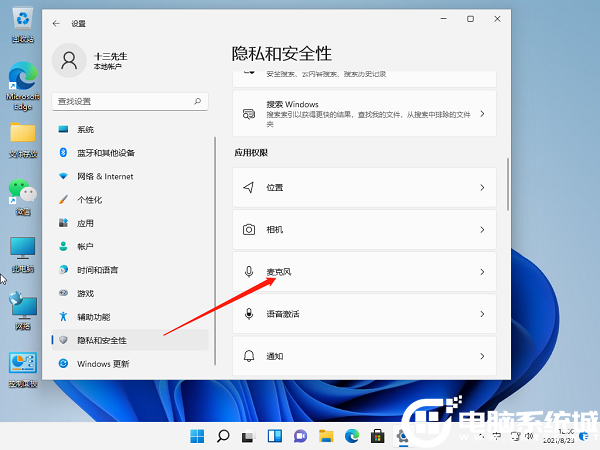600x450 pixels.
Task: Click the accessibility figure icon
Action: 64,316
